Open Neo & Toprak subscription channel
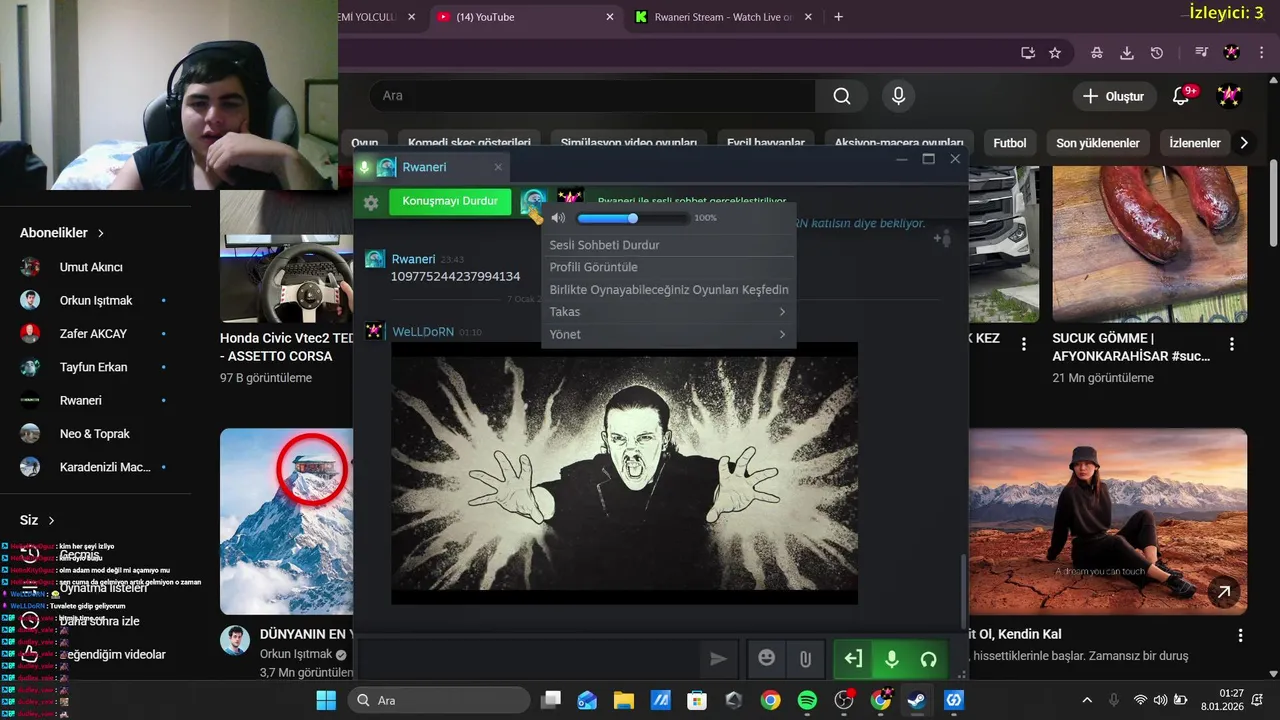This screenshot has width=1280, height=720. coord(95,434)
